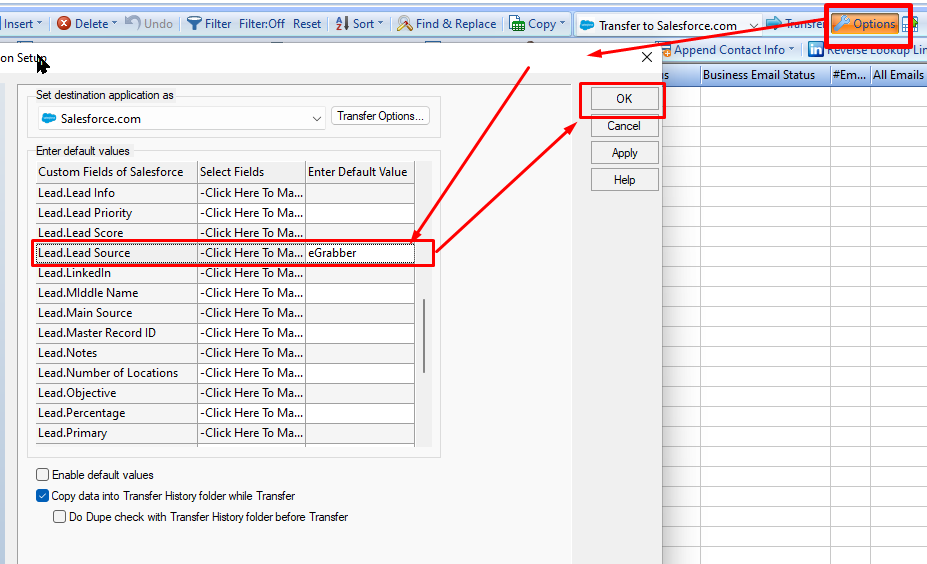Expand the Delete dropdown arrow
The width and height of the screenshot is (927, 564).
(114, 24)
